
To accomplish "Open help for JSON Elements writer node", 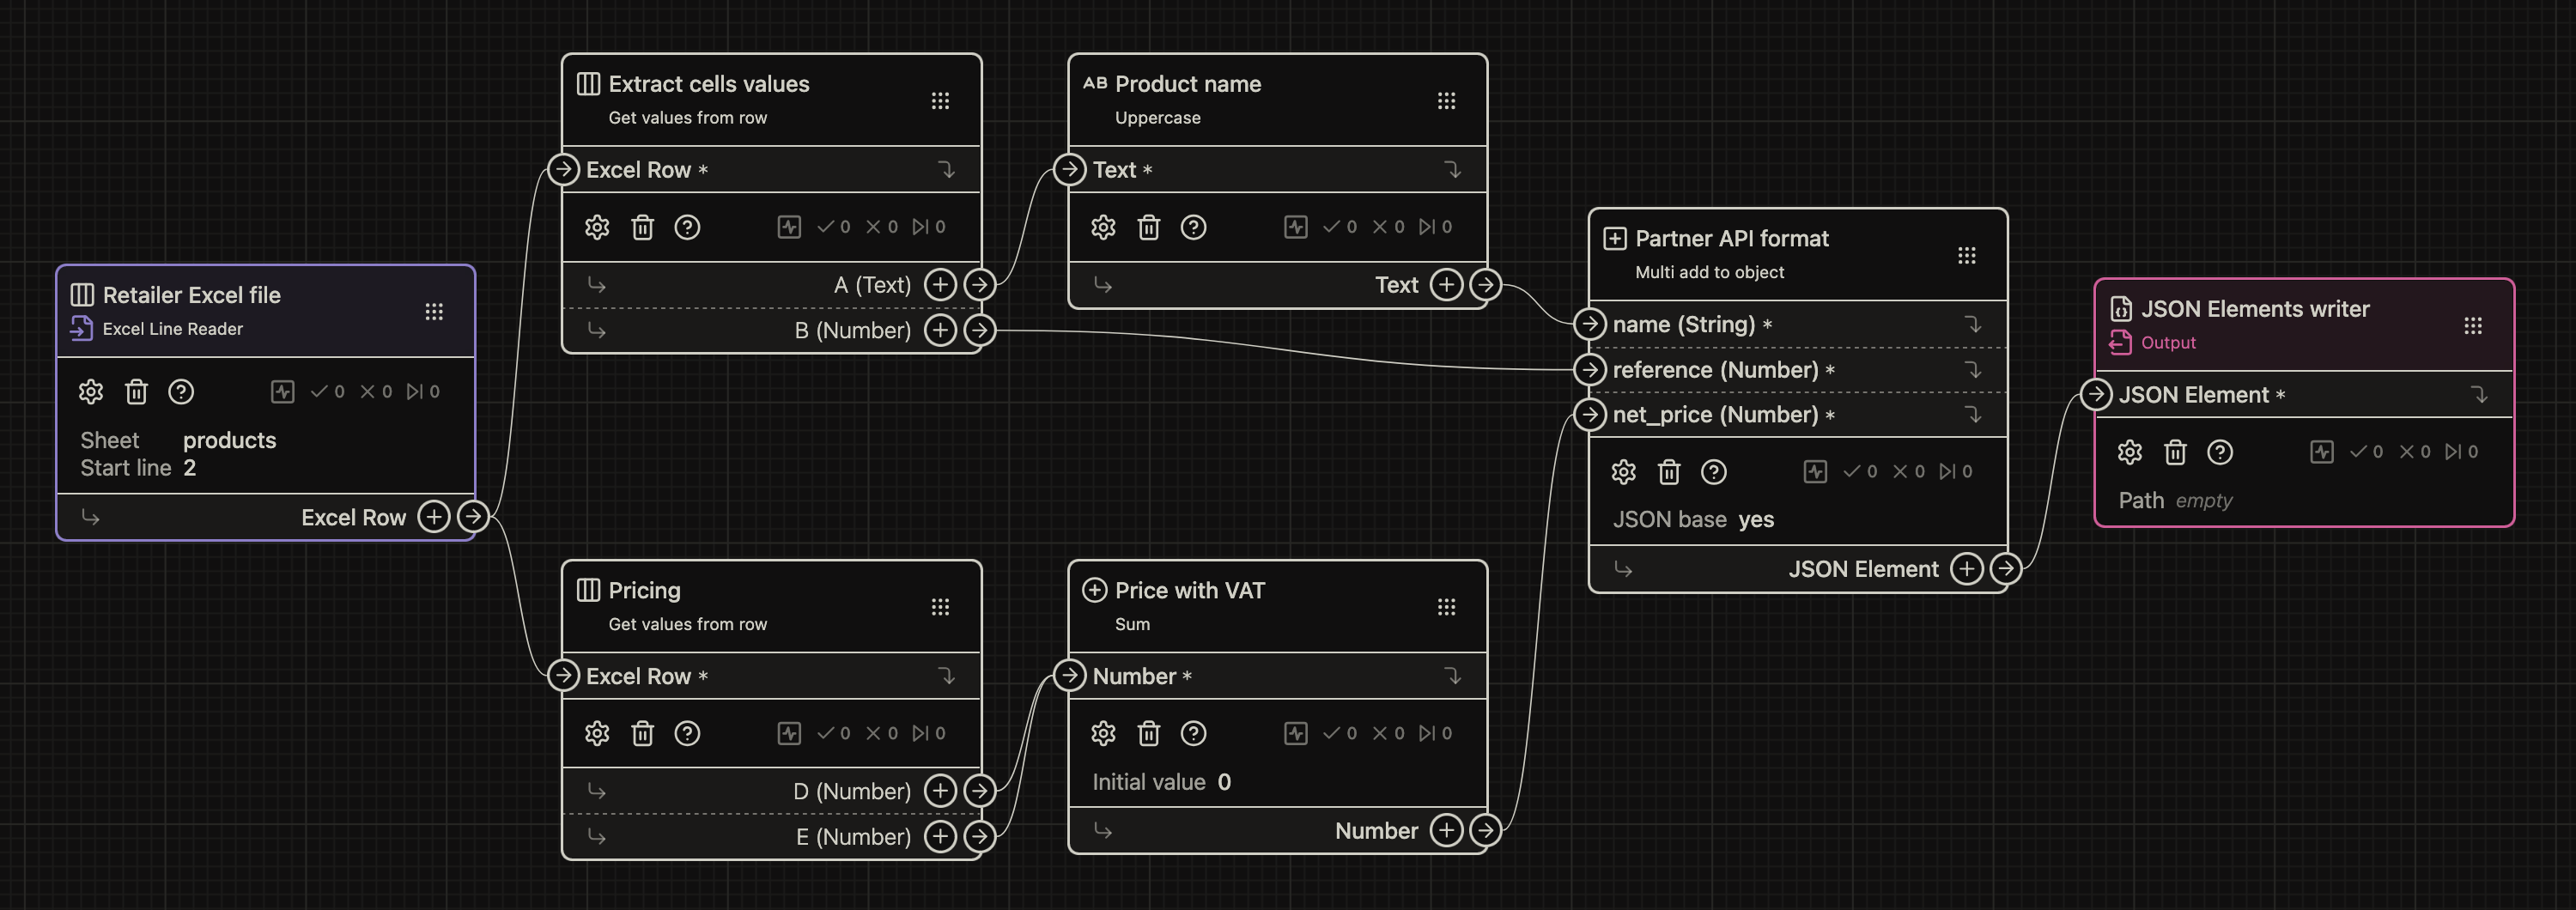I will [x=2220, y=452].
